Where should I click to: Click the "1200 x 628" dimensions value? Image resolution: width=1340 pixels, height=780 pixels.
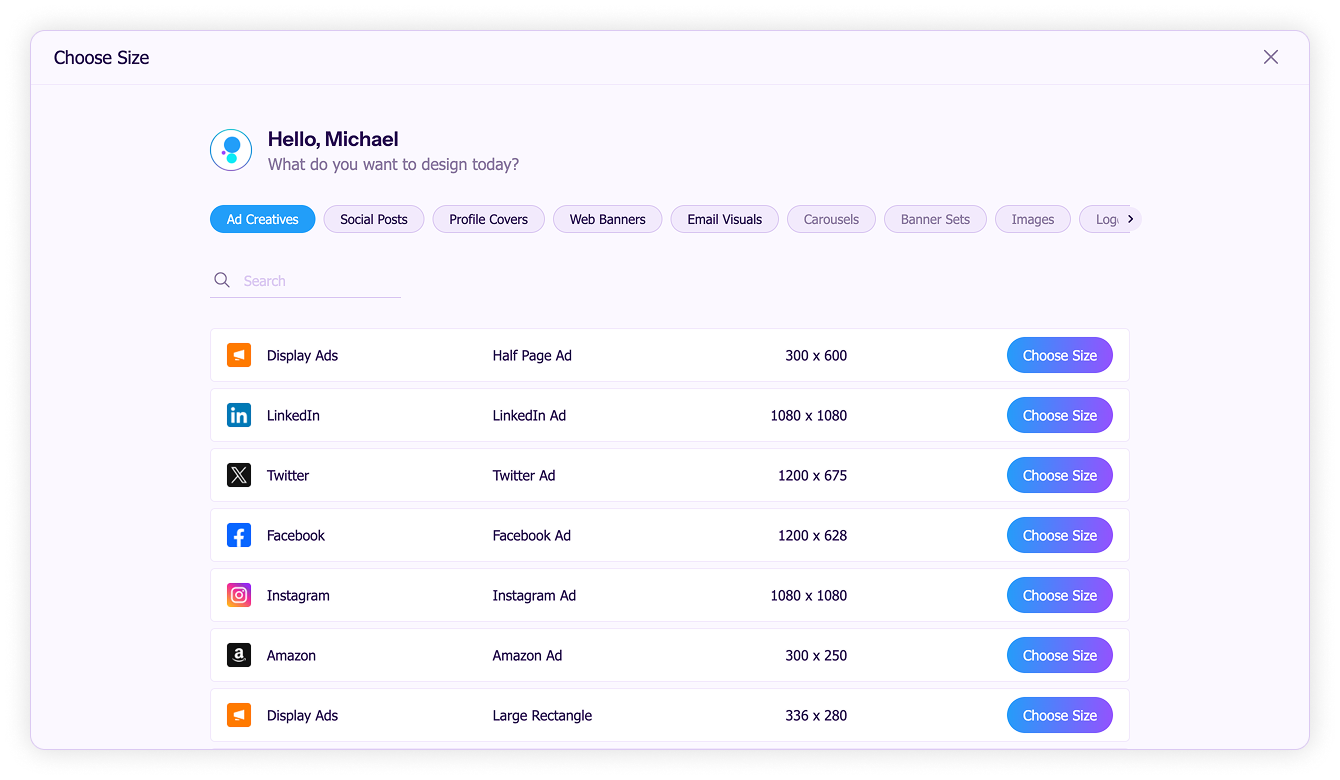[x=812, y=535]
